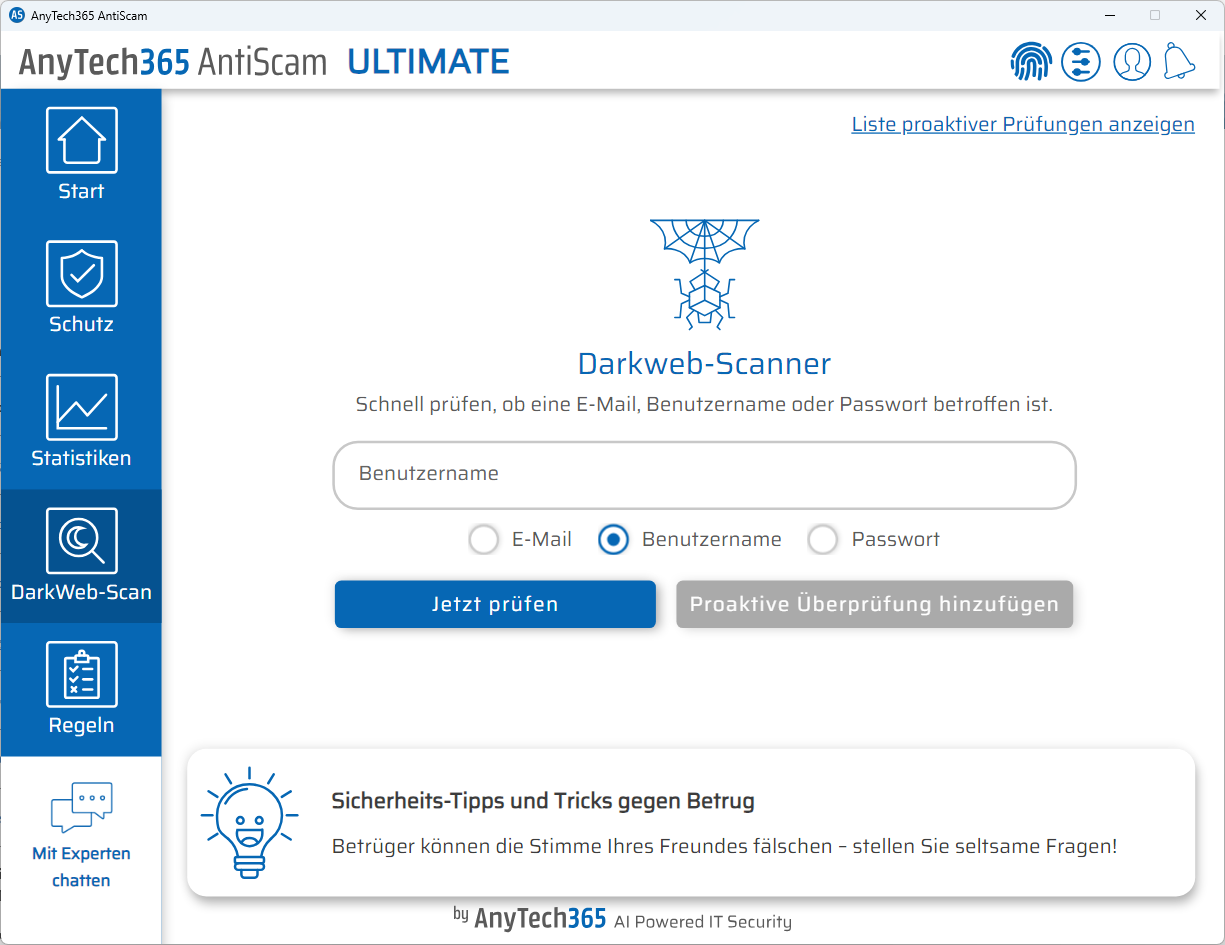Open Liste proaktiver Prüfungen anzeigen link

click(1022, 124)
